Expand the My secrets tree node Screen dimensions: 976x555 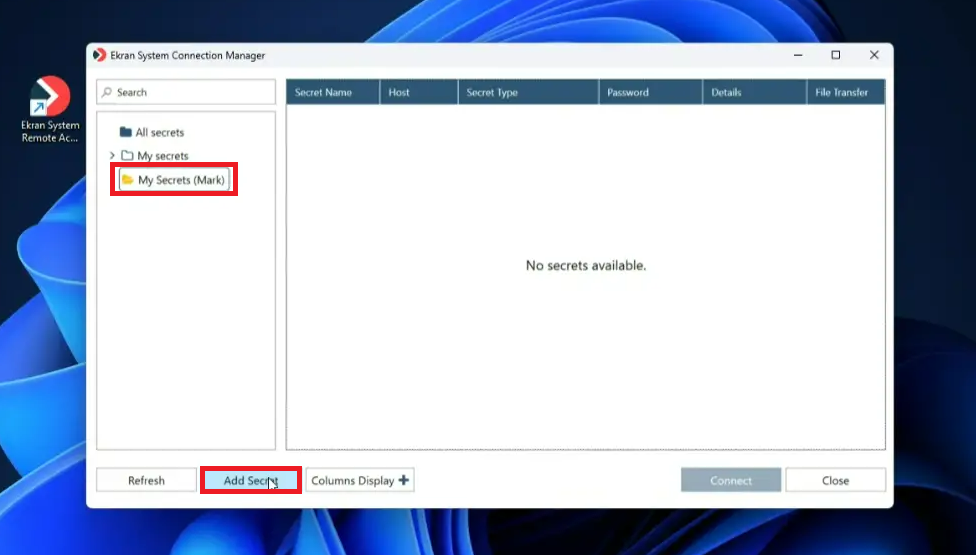coord(112,156)
